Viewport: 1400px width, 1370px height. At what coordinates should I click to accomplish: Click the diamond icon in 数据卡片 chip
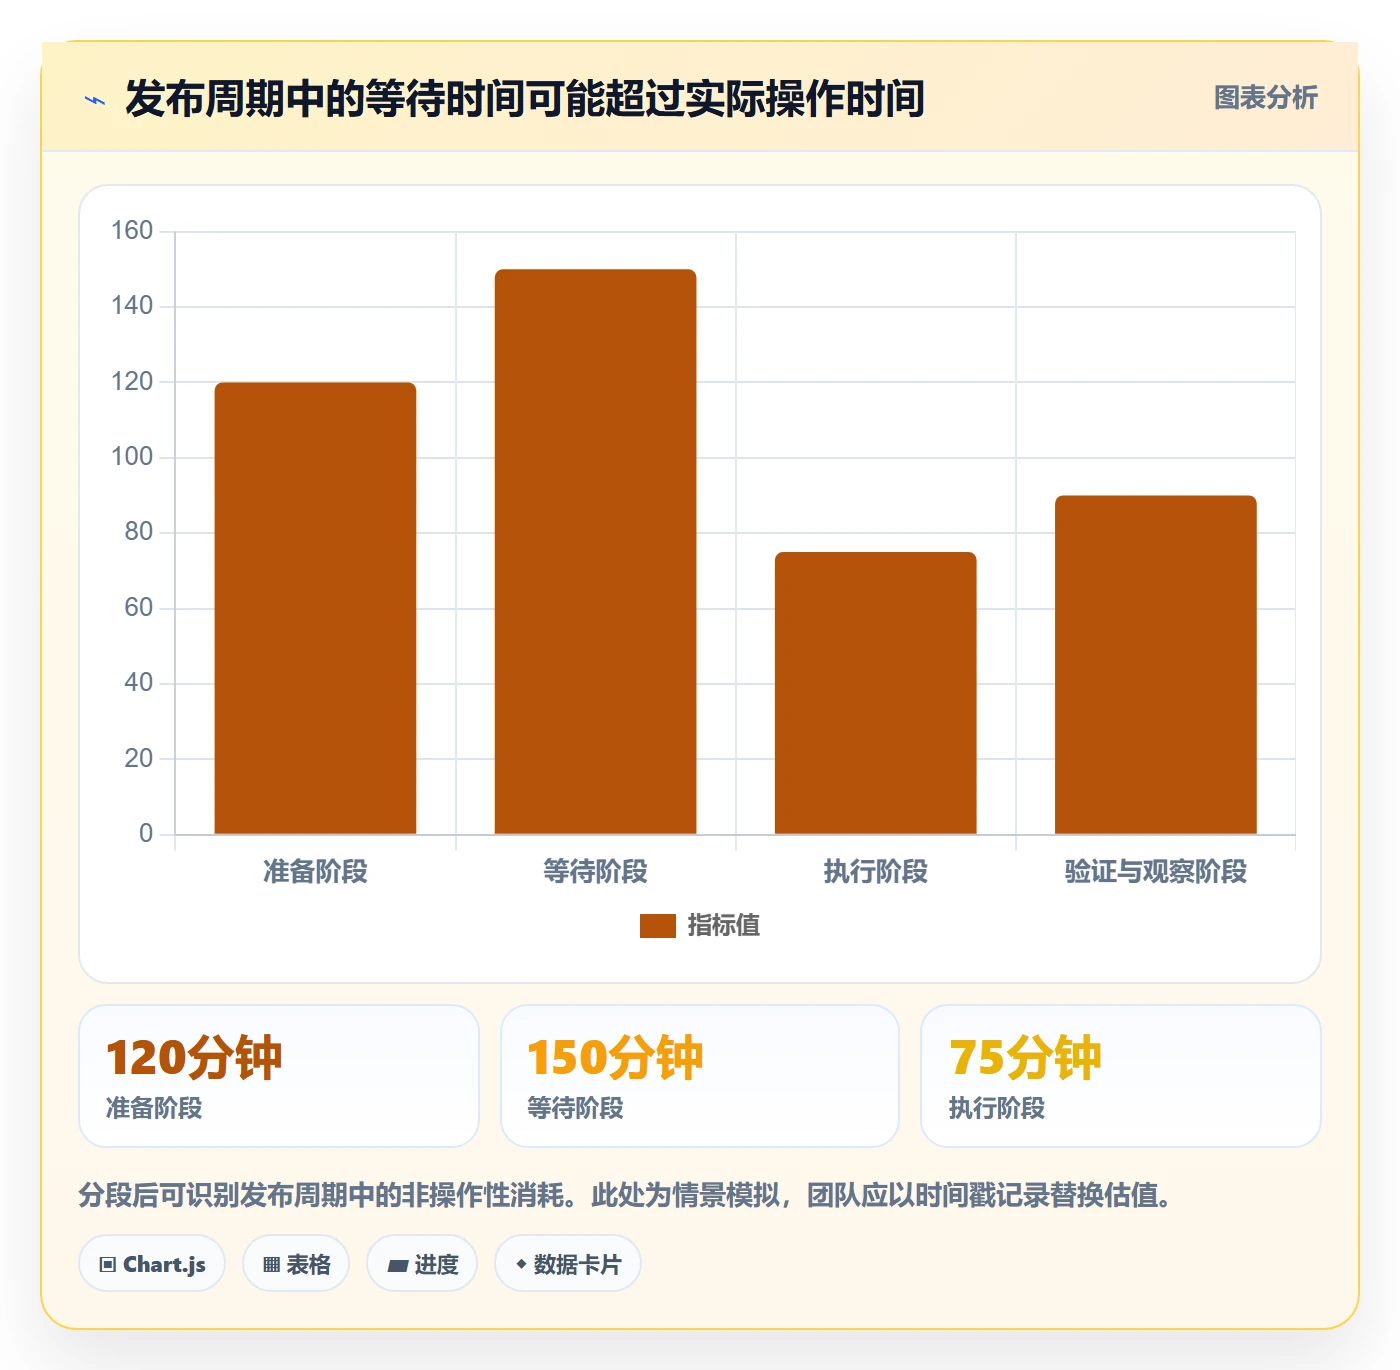point(521,1264)
